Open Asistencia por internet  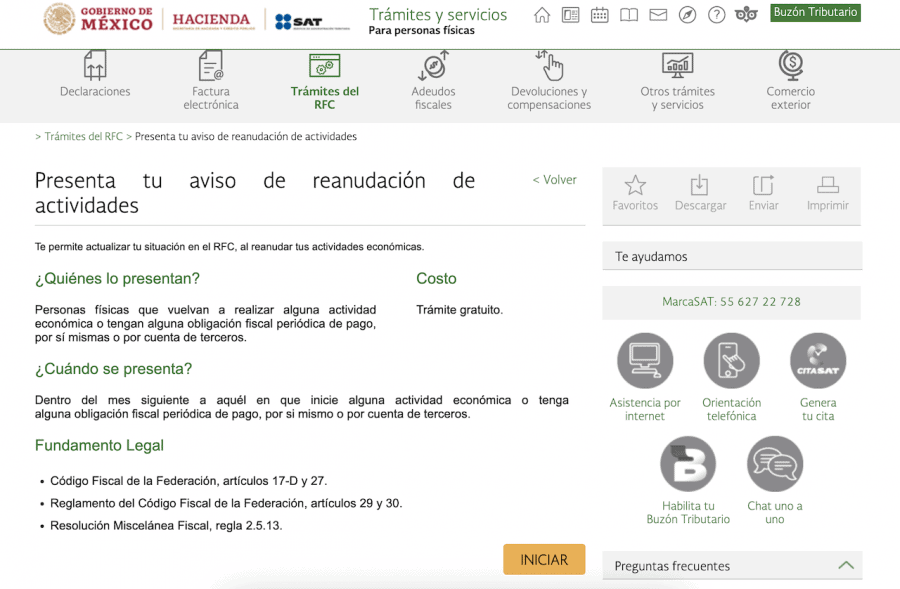click(x=644, y=360)
